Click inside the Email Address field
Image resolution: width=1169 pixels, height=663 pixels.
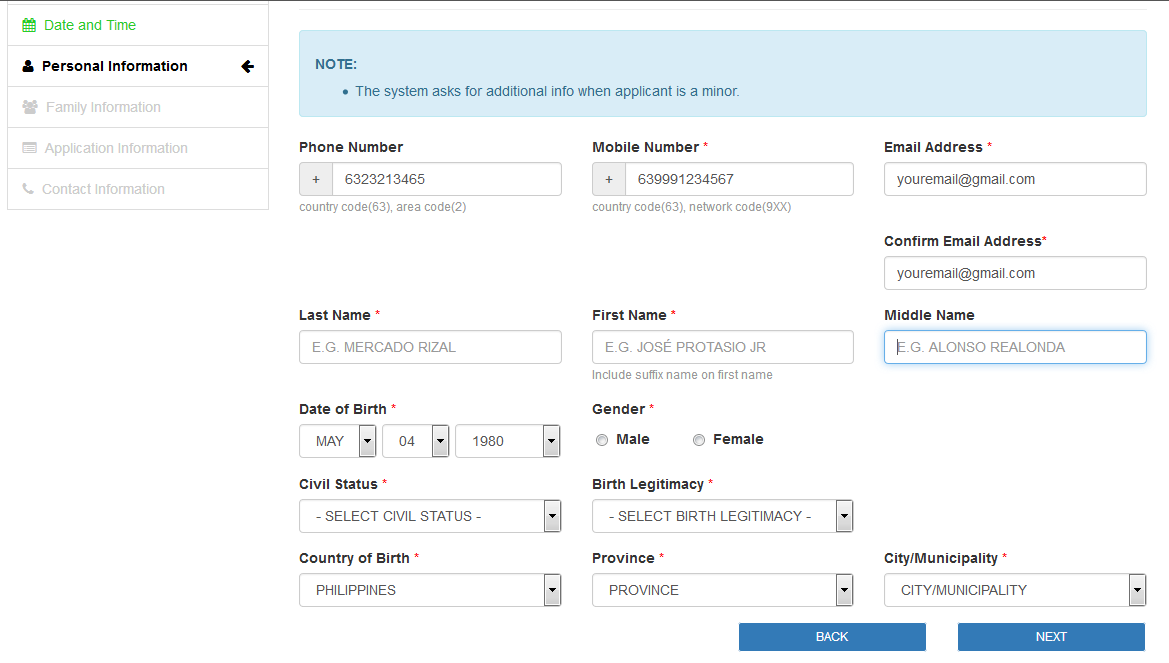pyautogui.click(x=1014, y=179)
